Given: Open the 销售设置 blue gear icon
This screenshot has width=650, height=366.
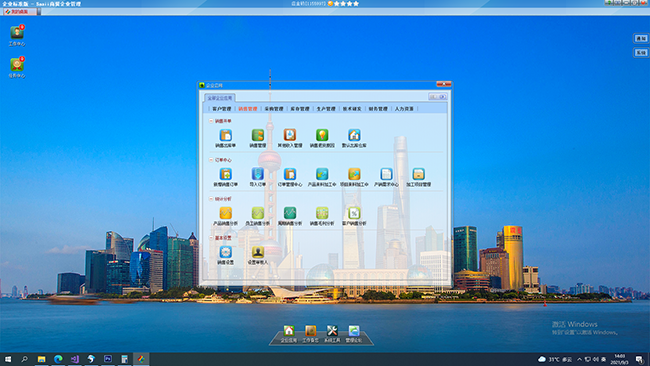Looking at the screenshot, I should [x=226, y=252].
